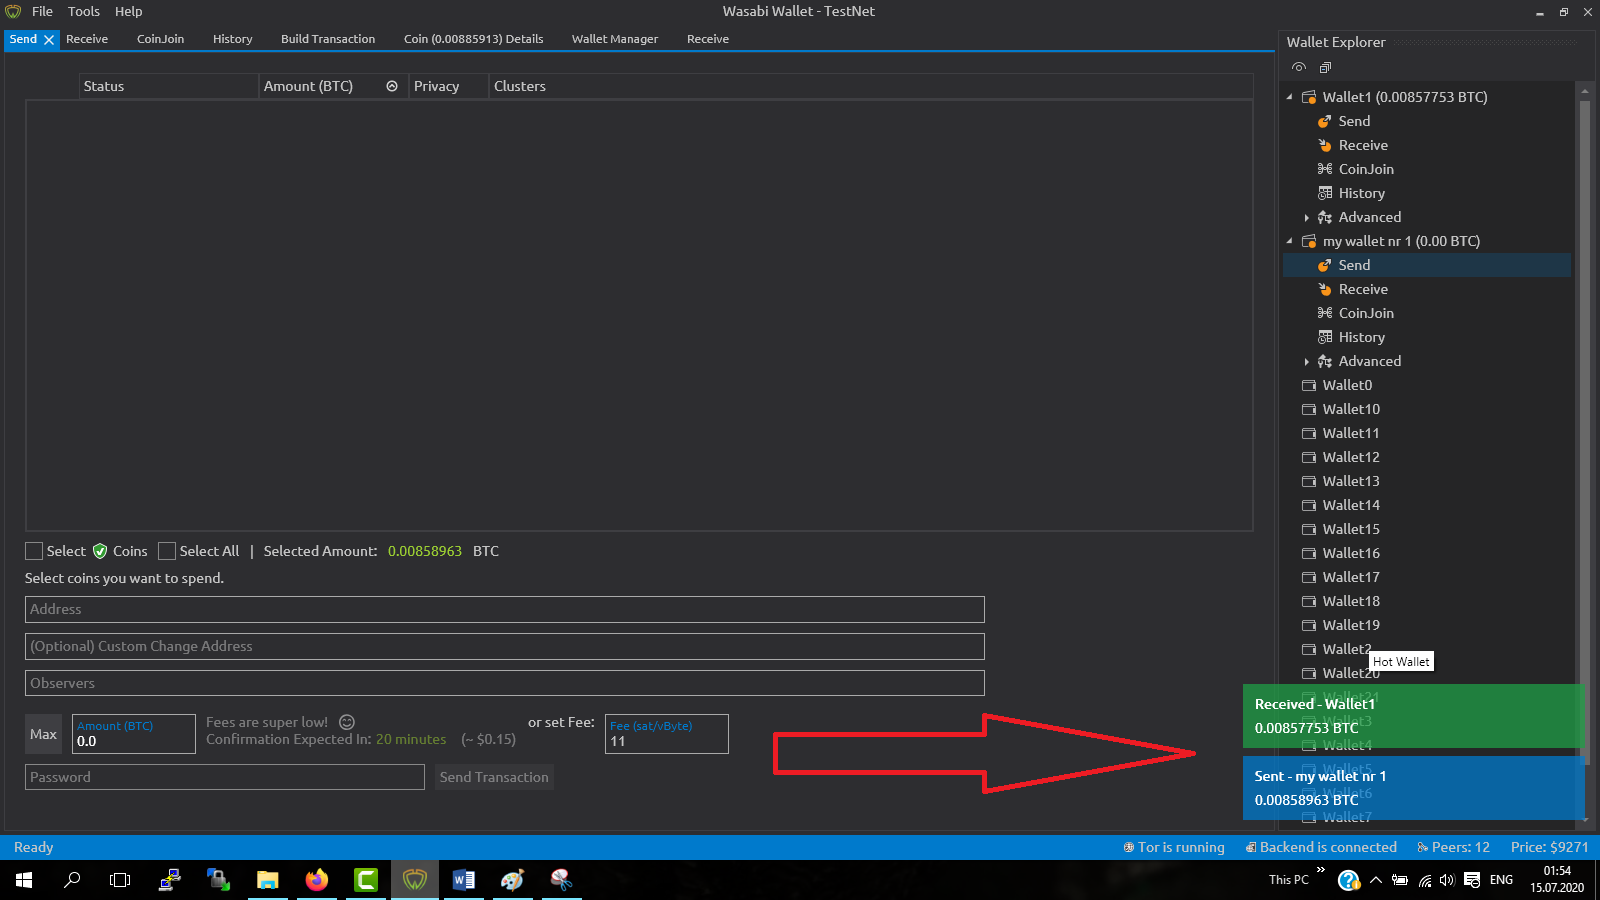Click the smiley face icon next to fees message

[x=347, y=722]
